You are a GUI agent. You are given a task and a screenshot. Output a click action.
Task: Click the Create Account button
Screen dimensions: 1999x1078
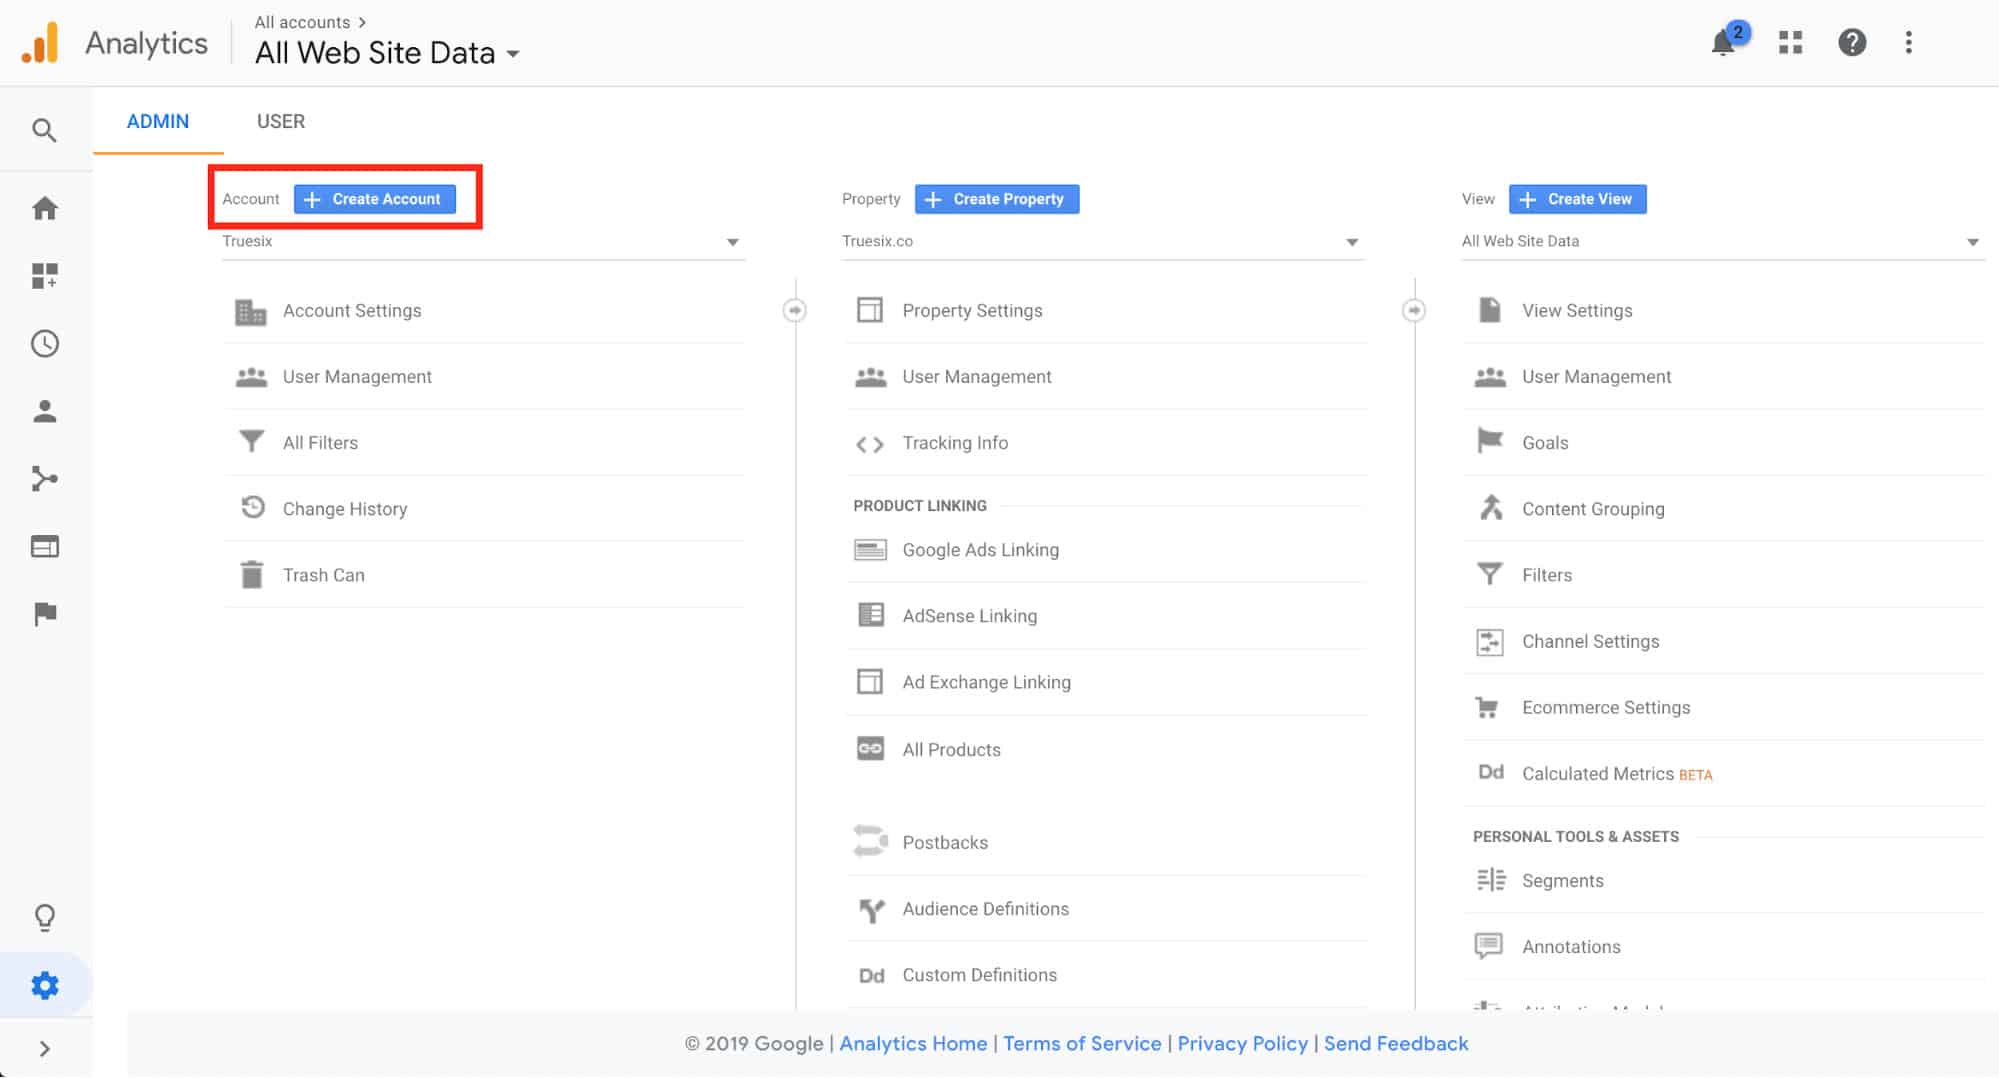pyautogui.click(x=374, y=199)
